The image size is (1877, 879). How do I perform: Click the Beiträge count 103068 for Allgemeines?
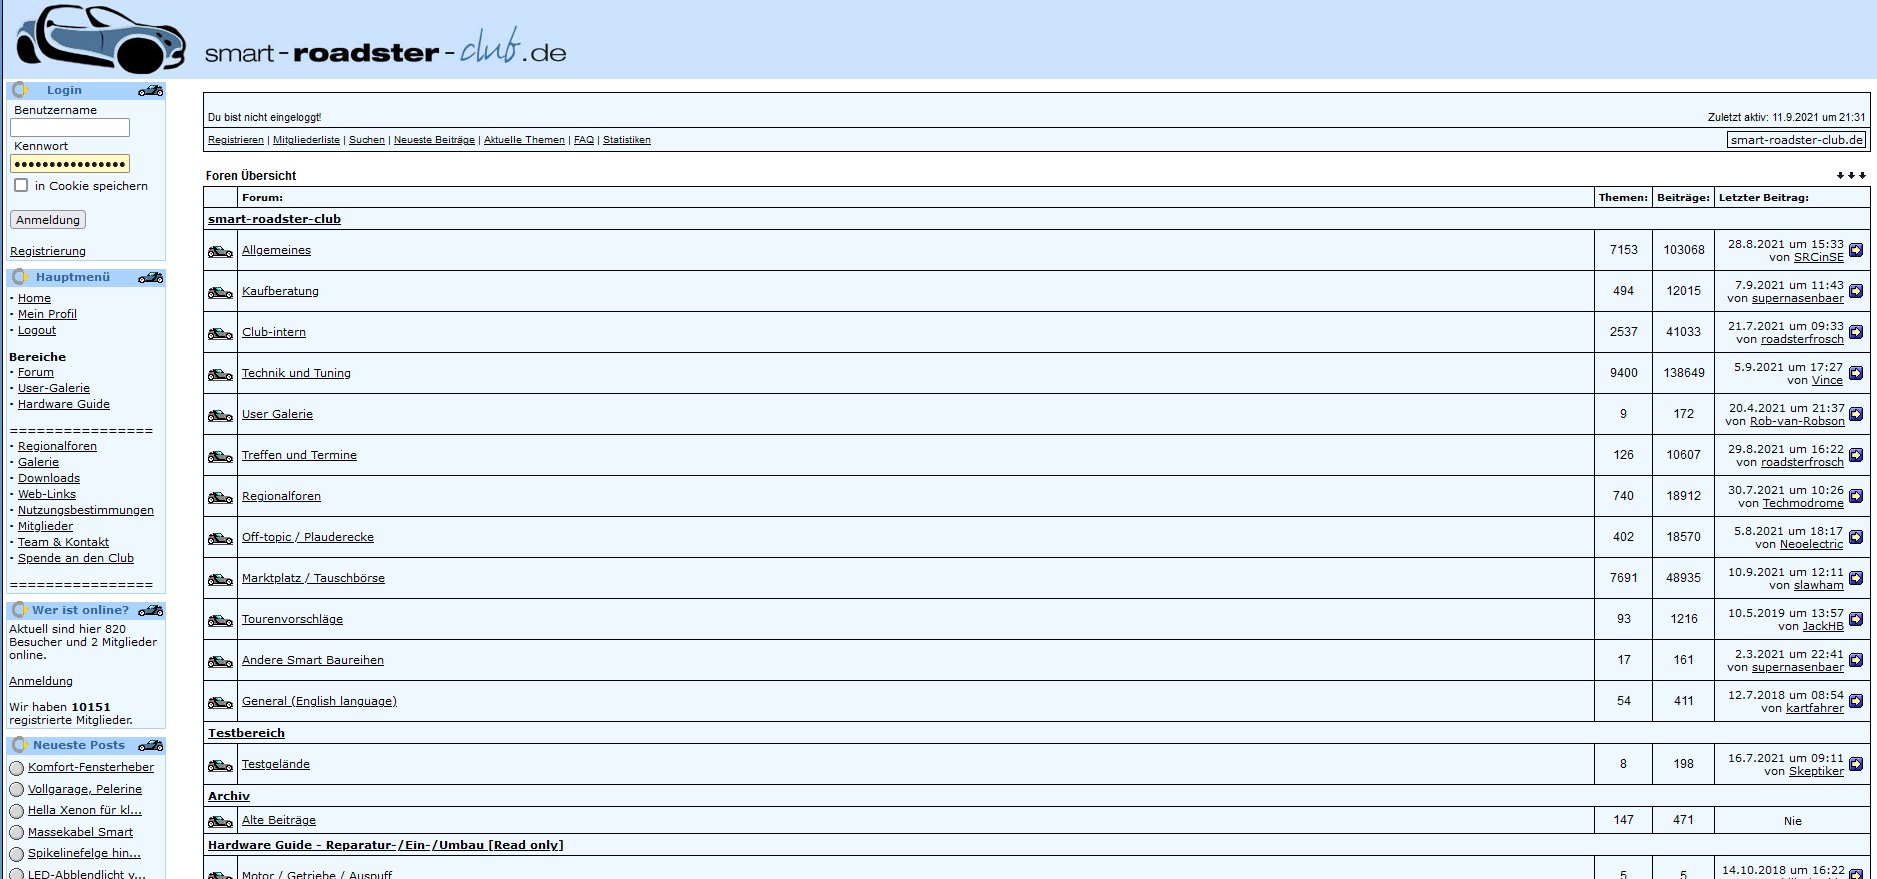(1684, 250)
